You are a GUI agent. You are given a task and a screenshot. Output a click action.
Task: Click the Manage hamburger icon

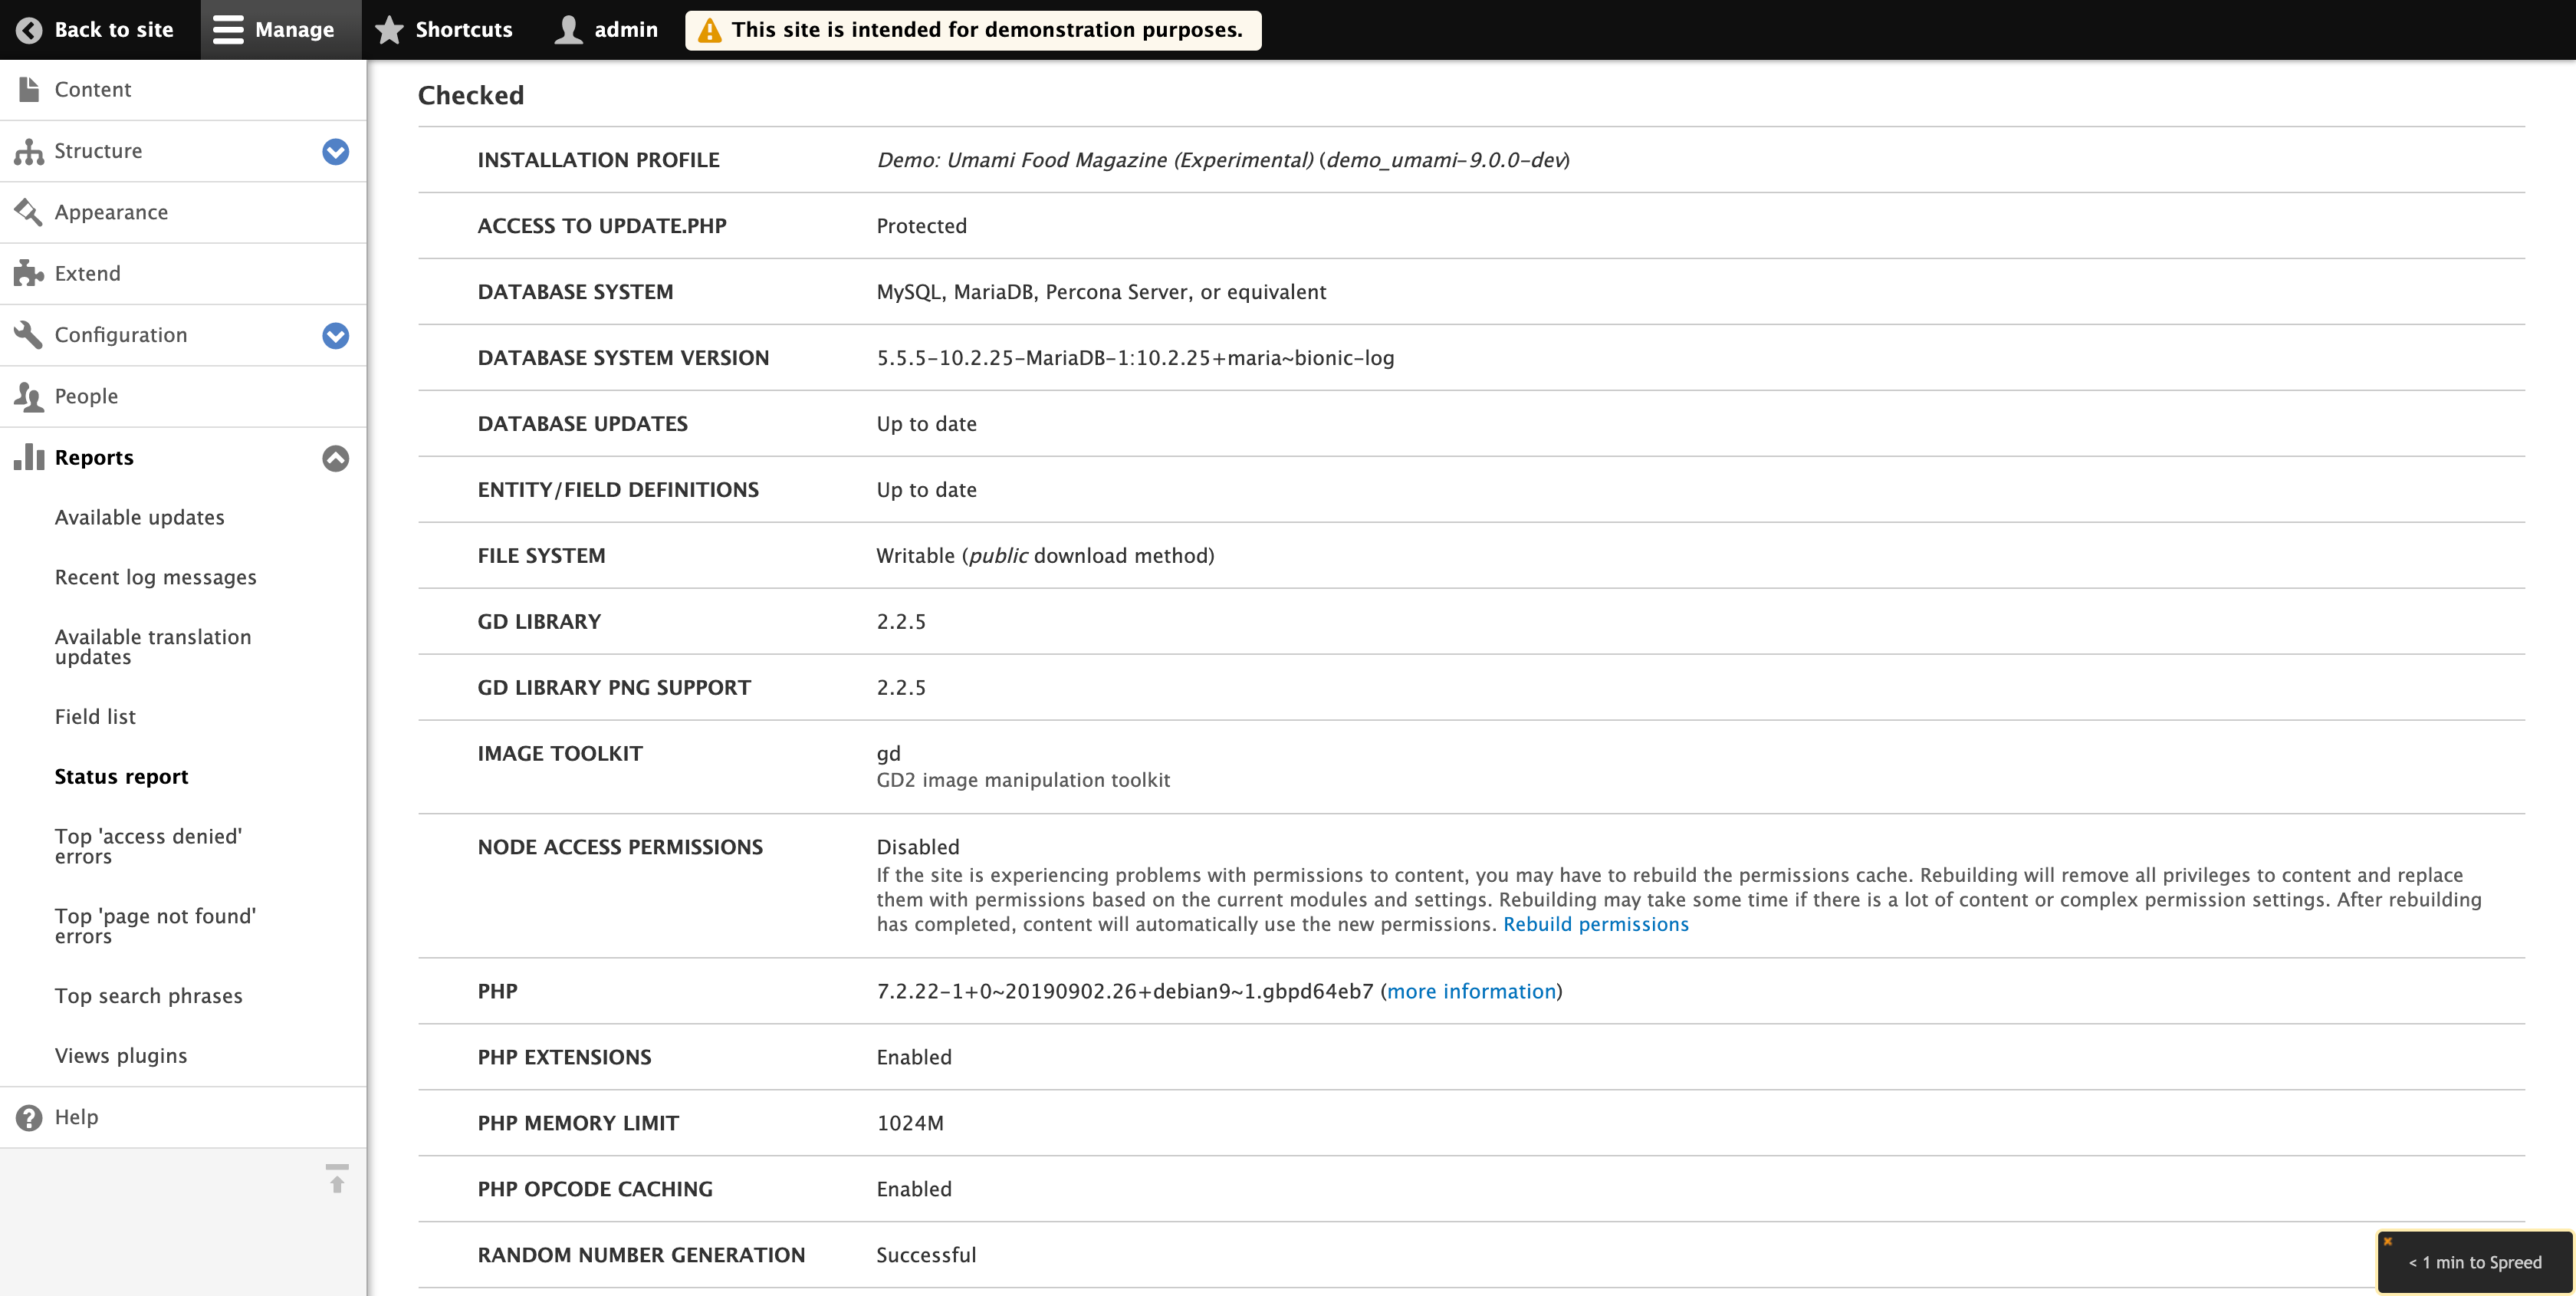(228, 30)
